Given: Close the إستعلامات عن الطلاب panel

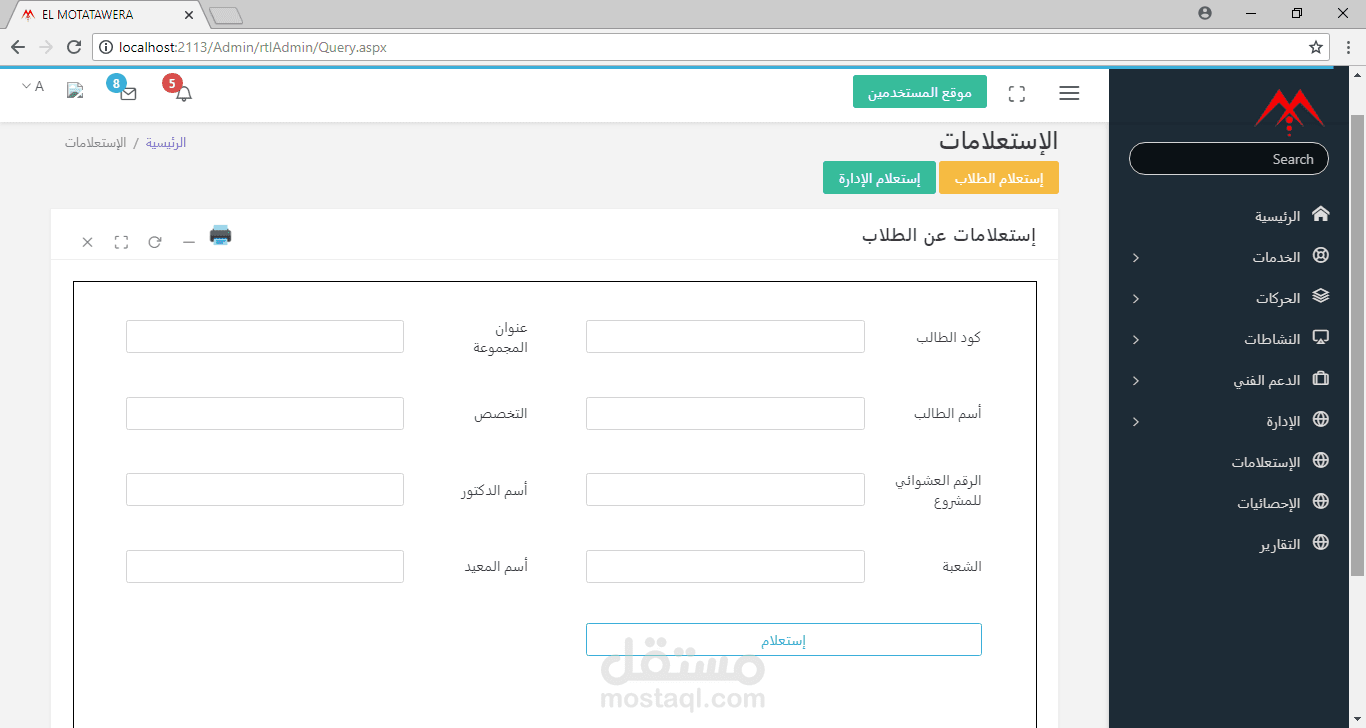Looking at the screenshot, I should 87,242.
